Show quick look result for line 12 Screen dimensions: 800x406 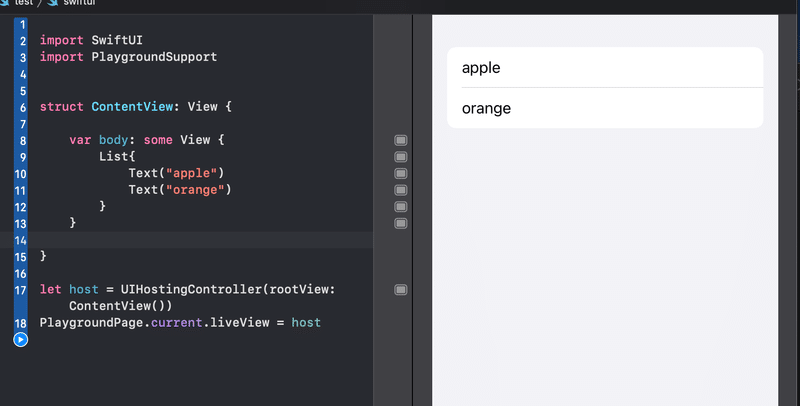(x=401, y=207)
